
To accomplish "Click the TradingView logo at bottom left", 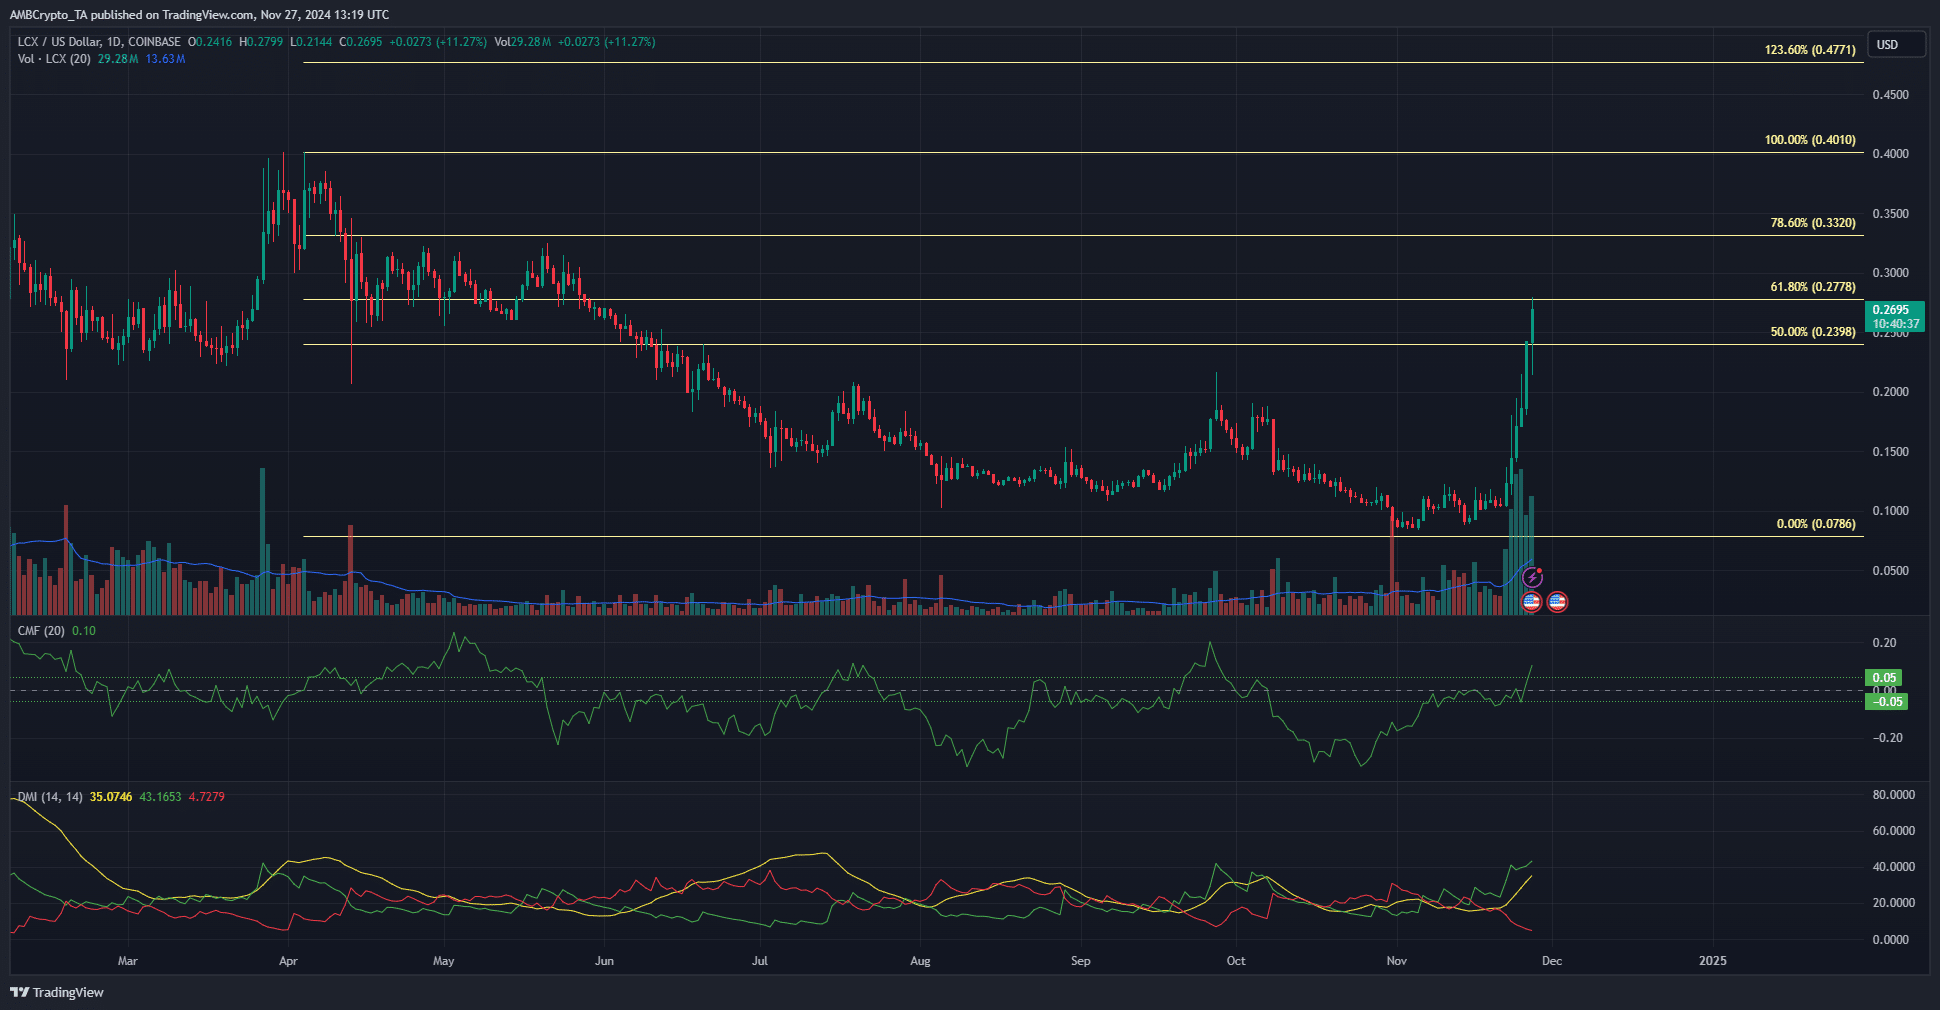I will (57, 992).
